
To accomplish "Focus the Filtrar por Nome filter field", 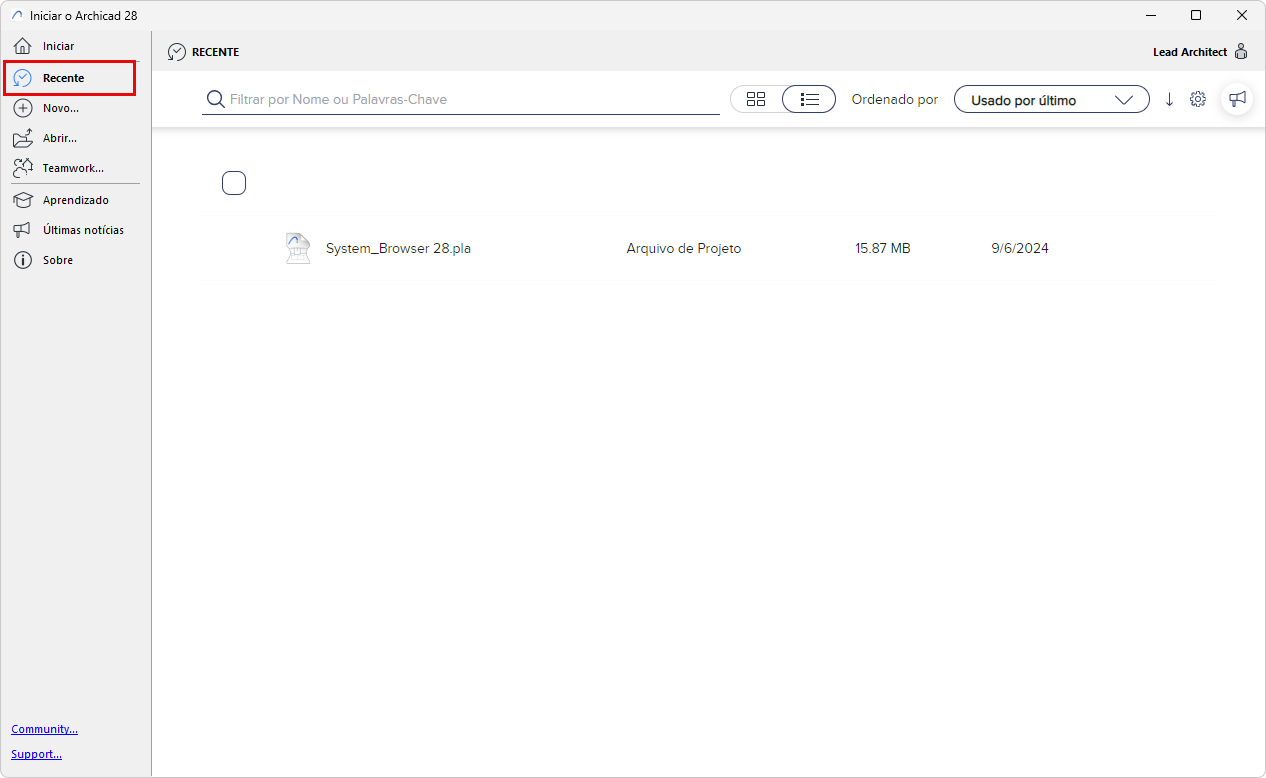I will click(x=461, y=99).
